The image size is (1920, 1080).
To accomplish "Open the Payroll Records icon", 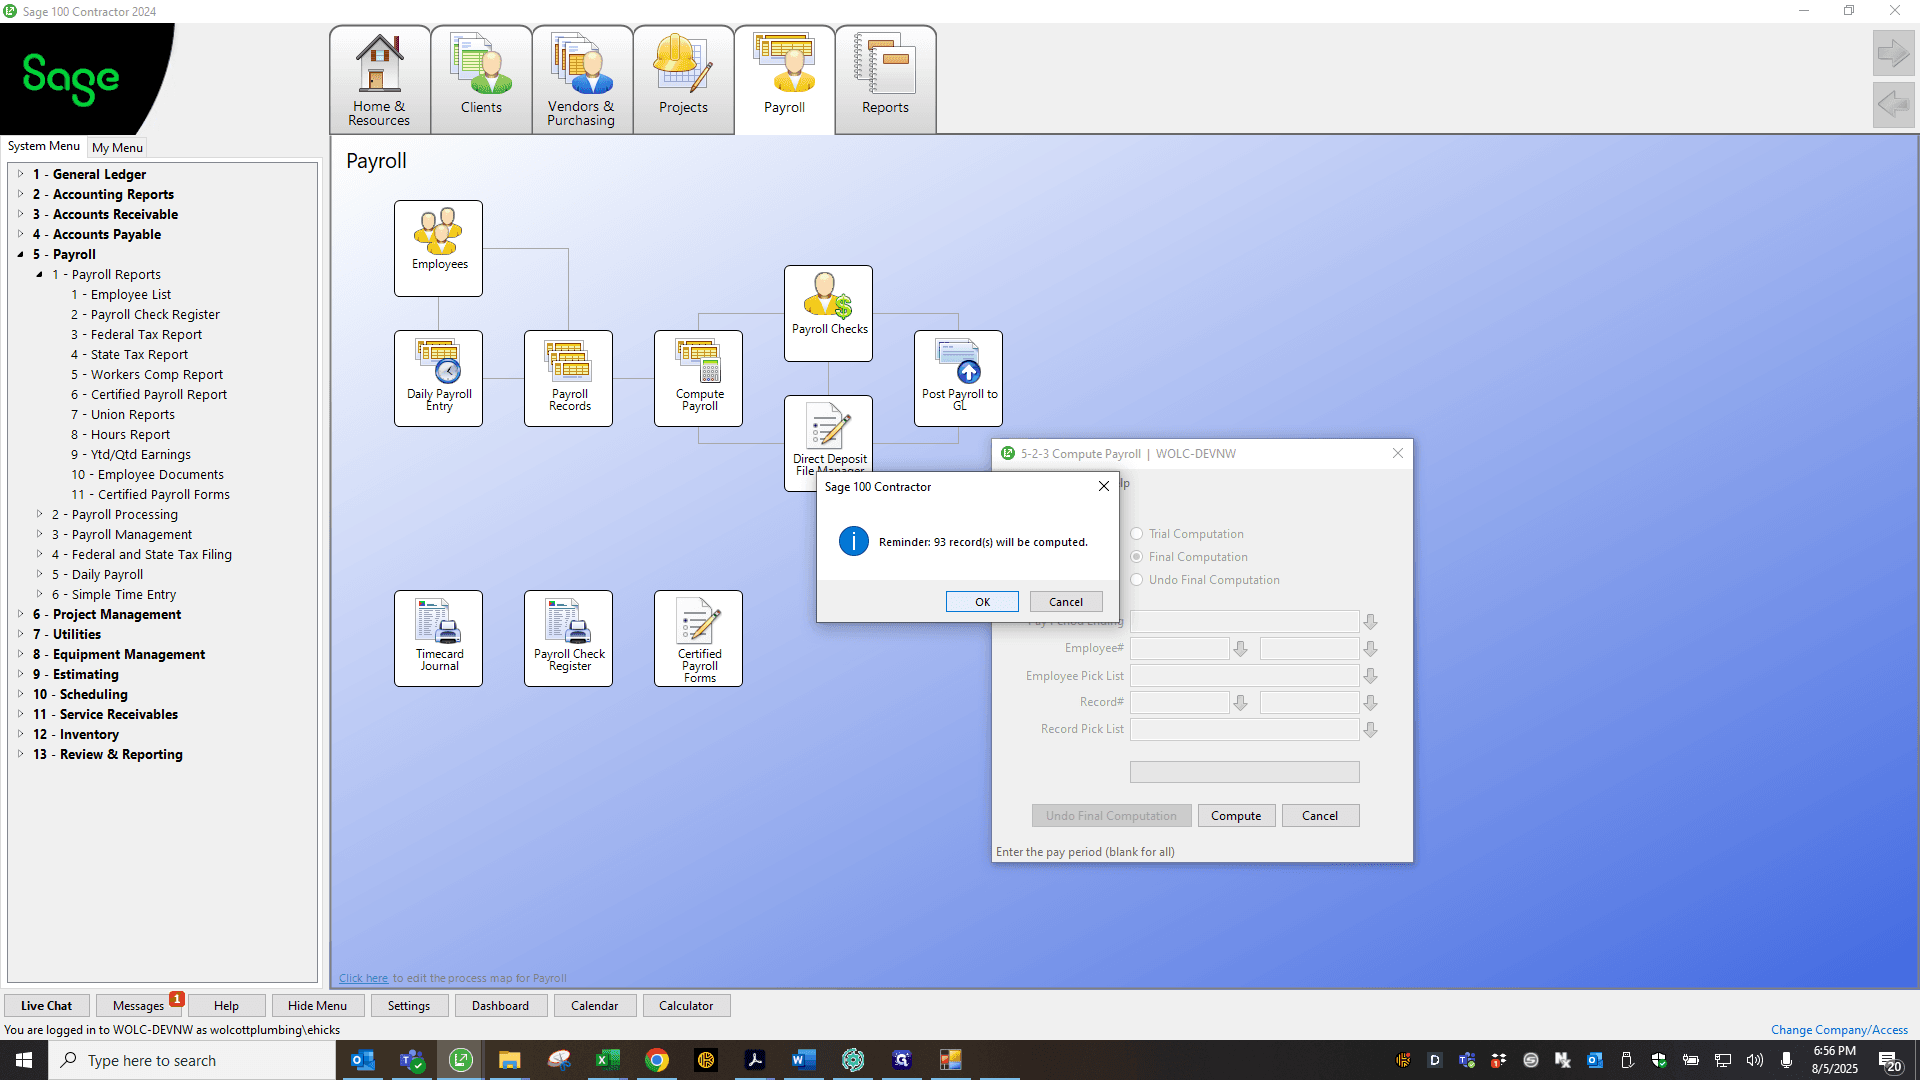I will click(x=568, y=378).
